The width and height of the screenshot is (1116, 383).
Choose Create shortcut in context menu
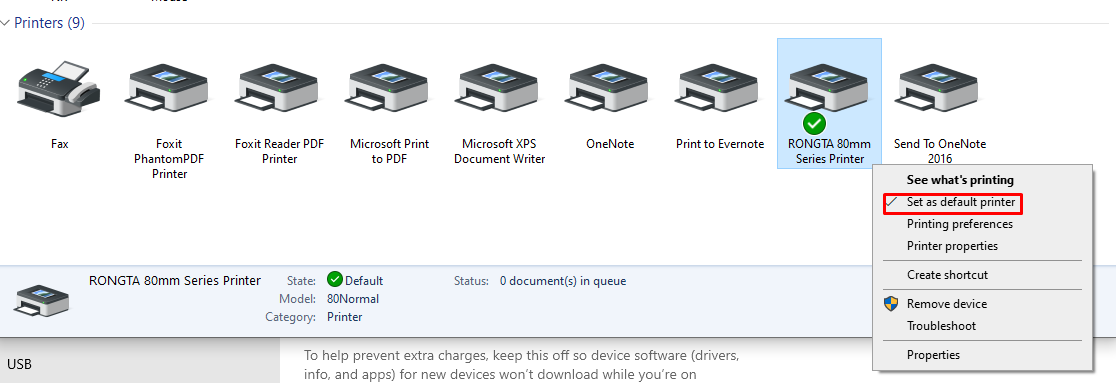point(947,275)
